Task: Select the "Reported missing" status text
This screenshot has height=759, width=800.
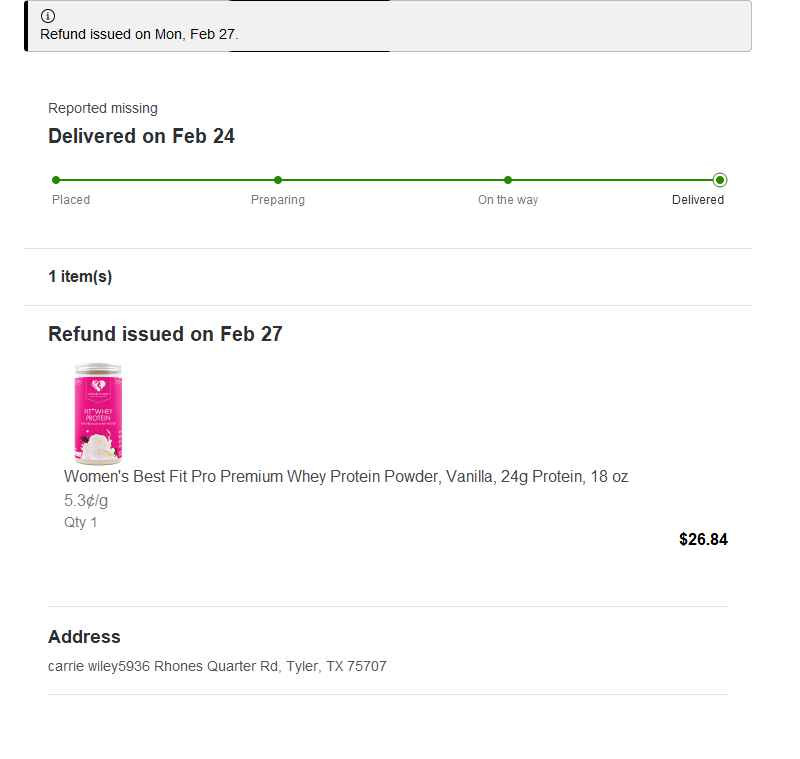Action: (x=103, y=108)
